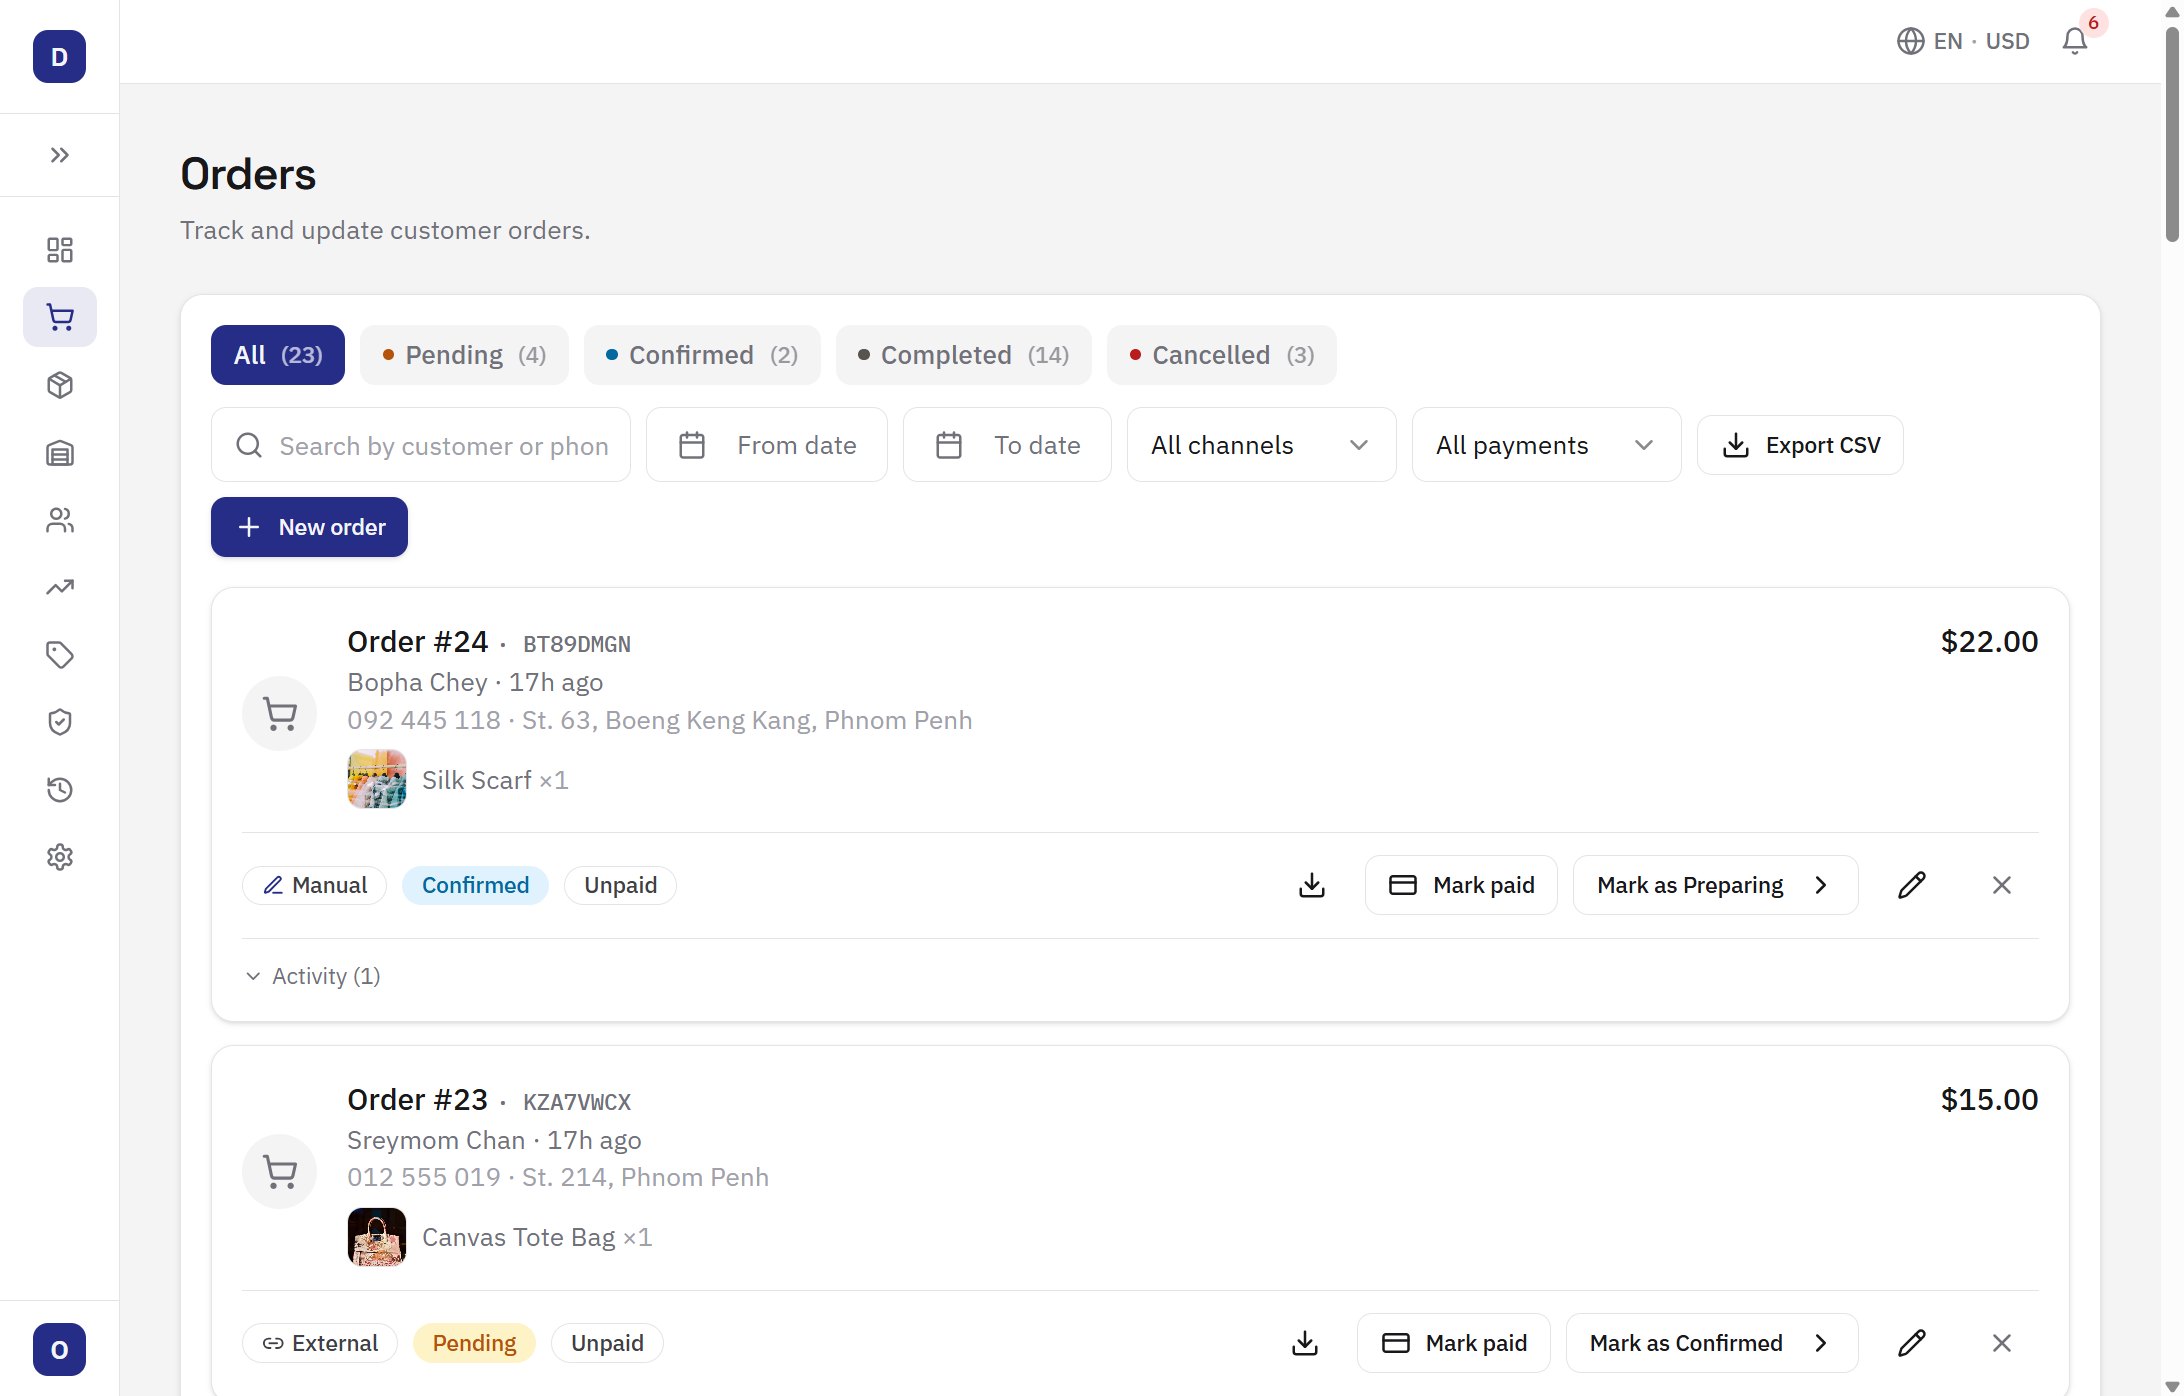
Task: Open the To date picker
Action: pyautogui.click(x=1007, y=445)
